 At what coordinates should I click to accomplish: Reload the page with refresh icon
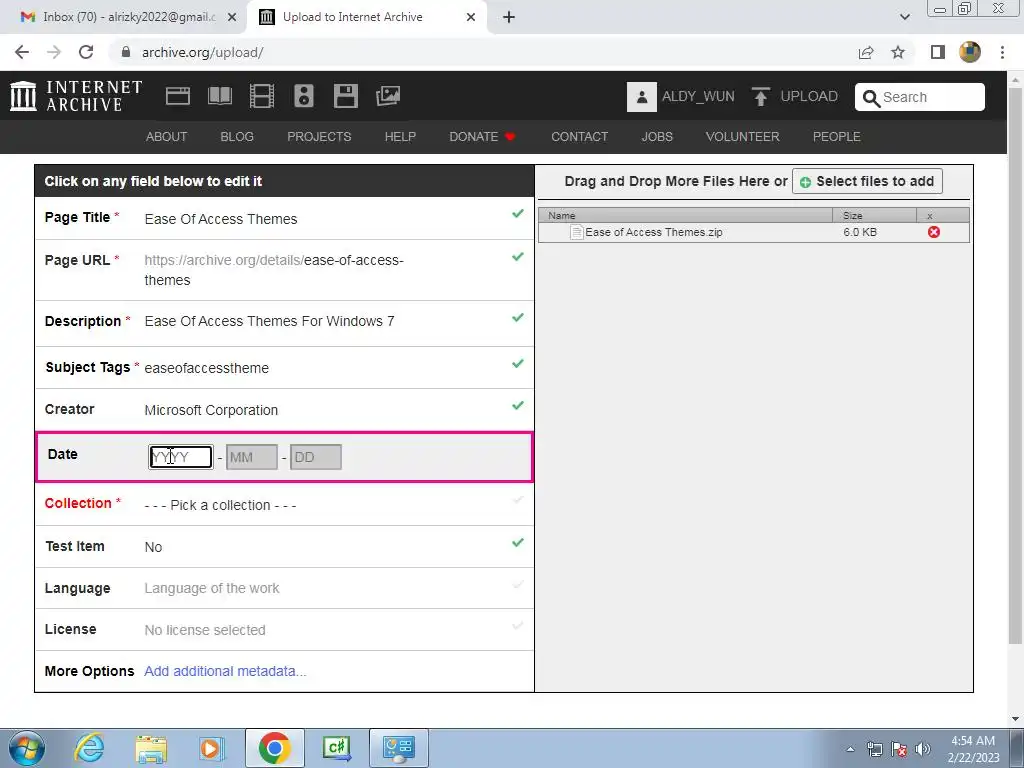[x=86, y=52]
